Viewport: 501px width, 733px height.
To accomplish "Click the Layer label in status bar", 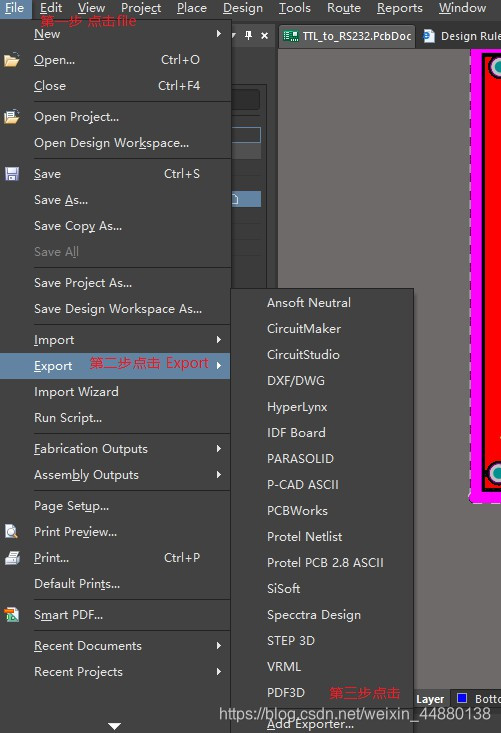I will (x=430, y=699).
